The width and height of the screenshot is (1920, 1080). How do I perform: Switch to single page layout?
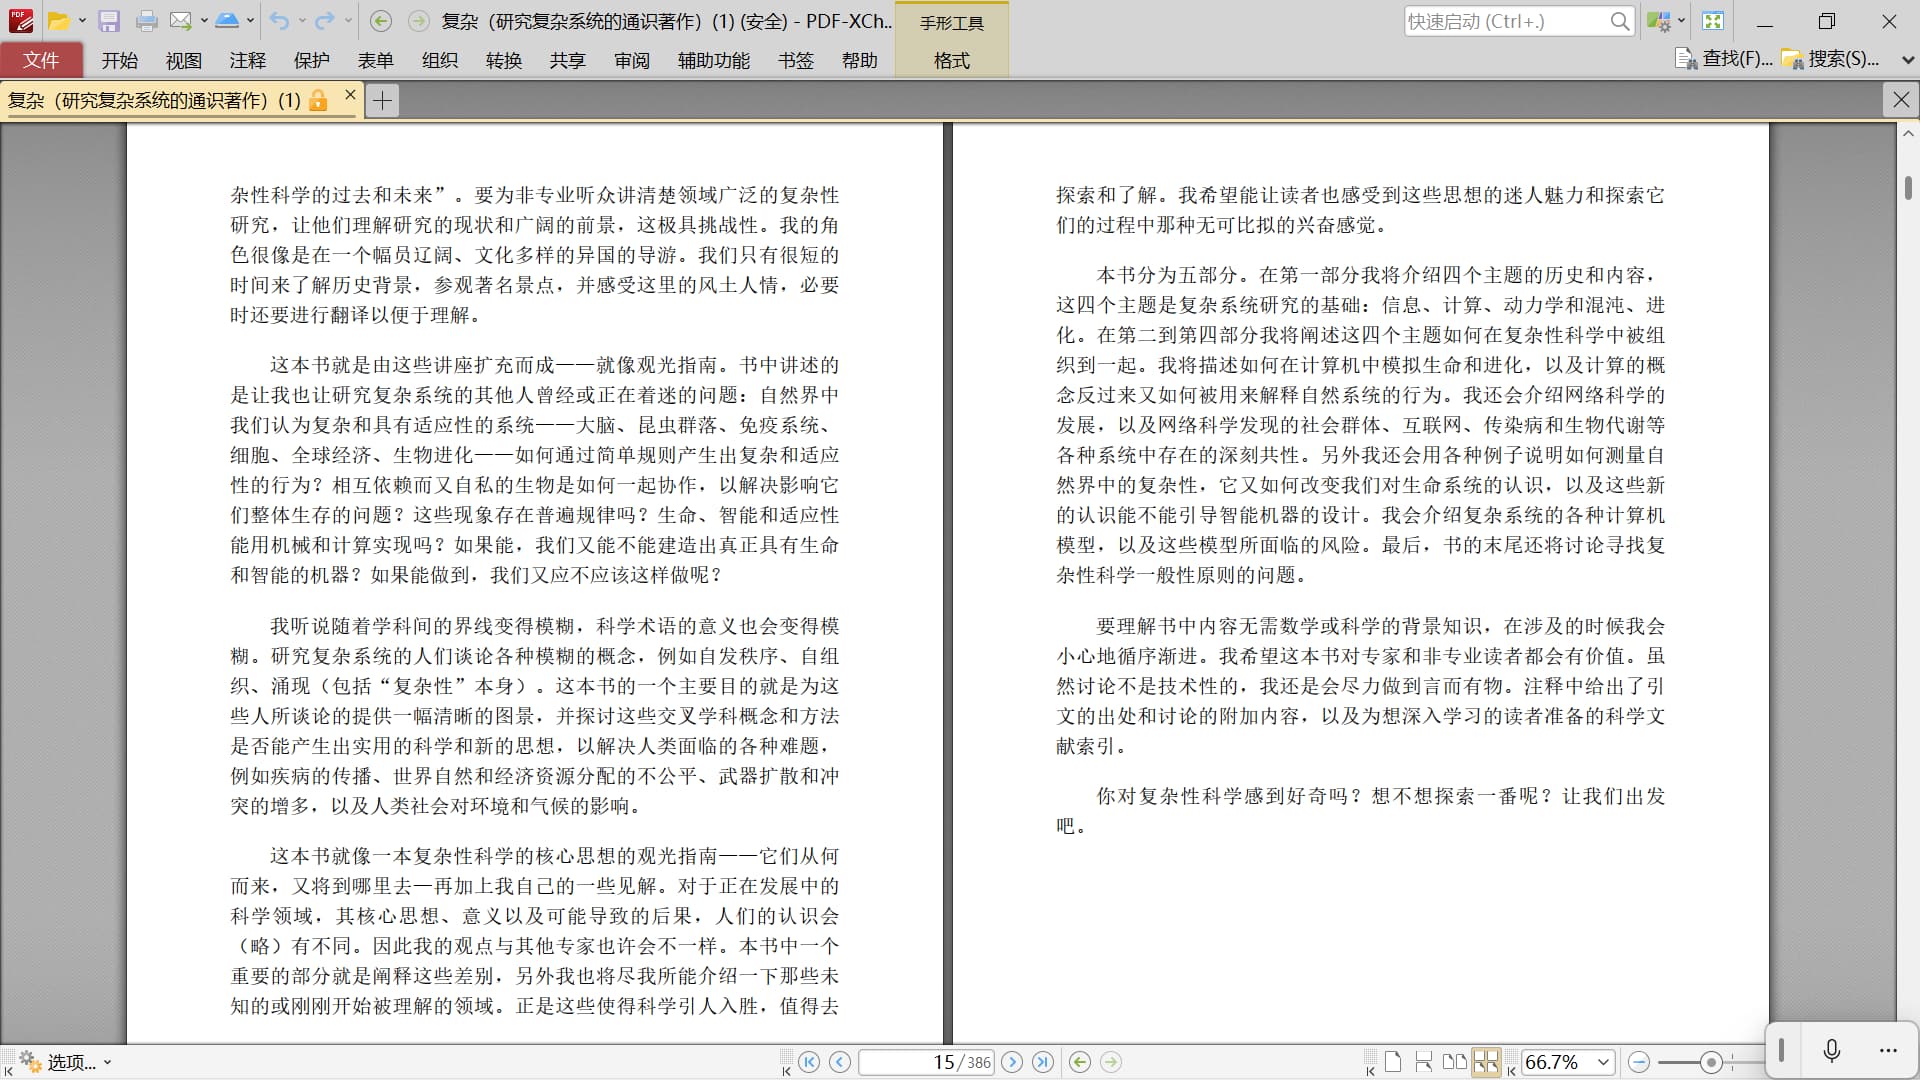tap(1393, 1062)
